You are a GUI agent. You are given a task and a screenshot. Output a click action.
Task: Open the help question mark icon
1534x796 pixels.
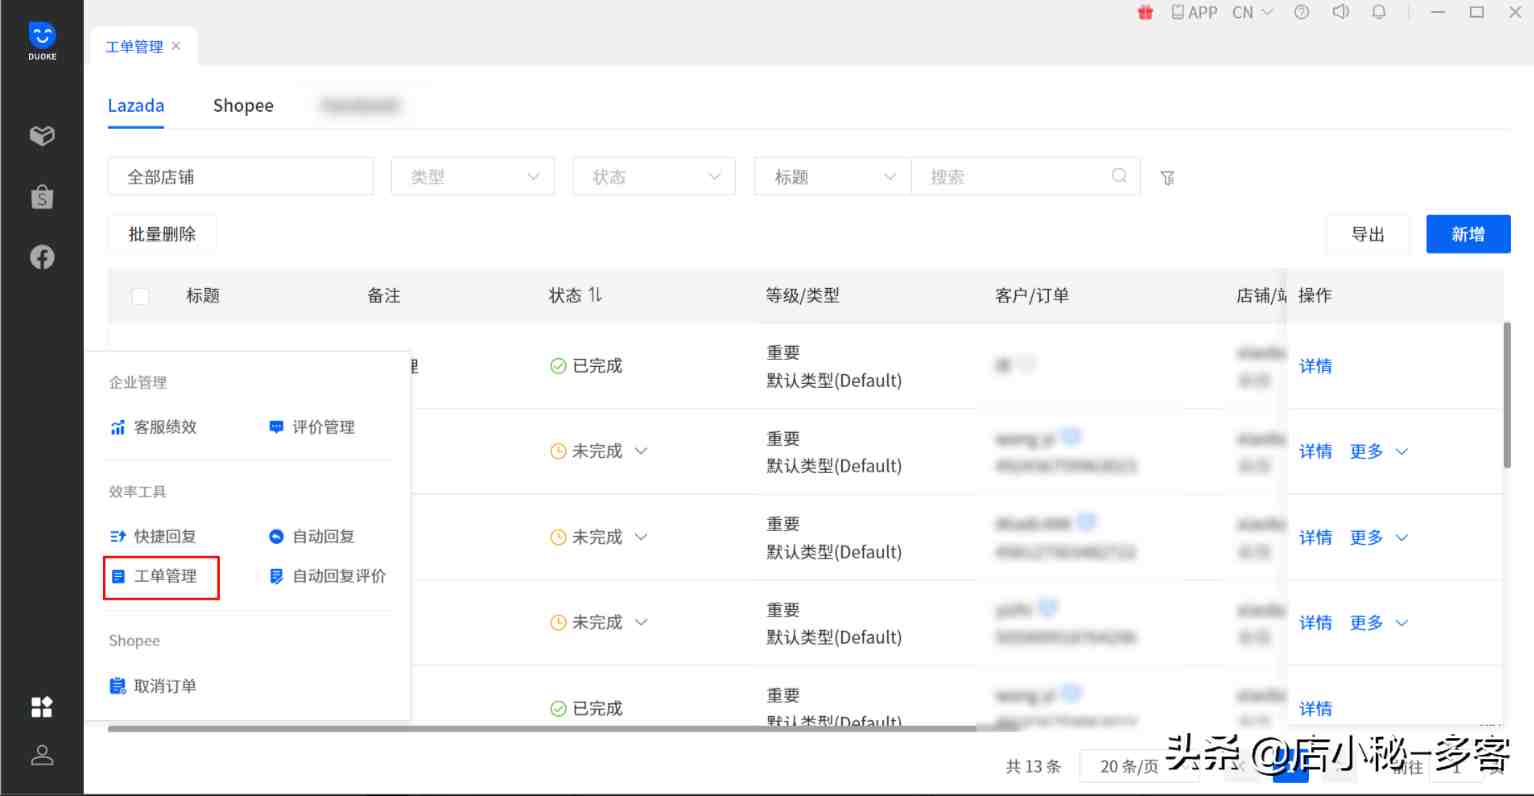point(1301,12)
